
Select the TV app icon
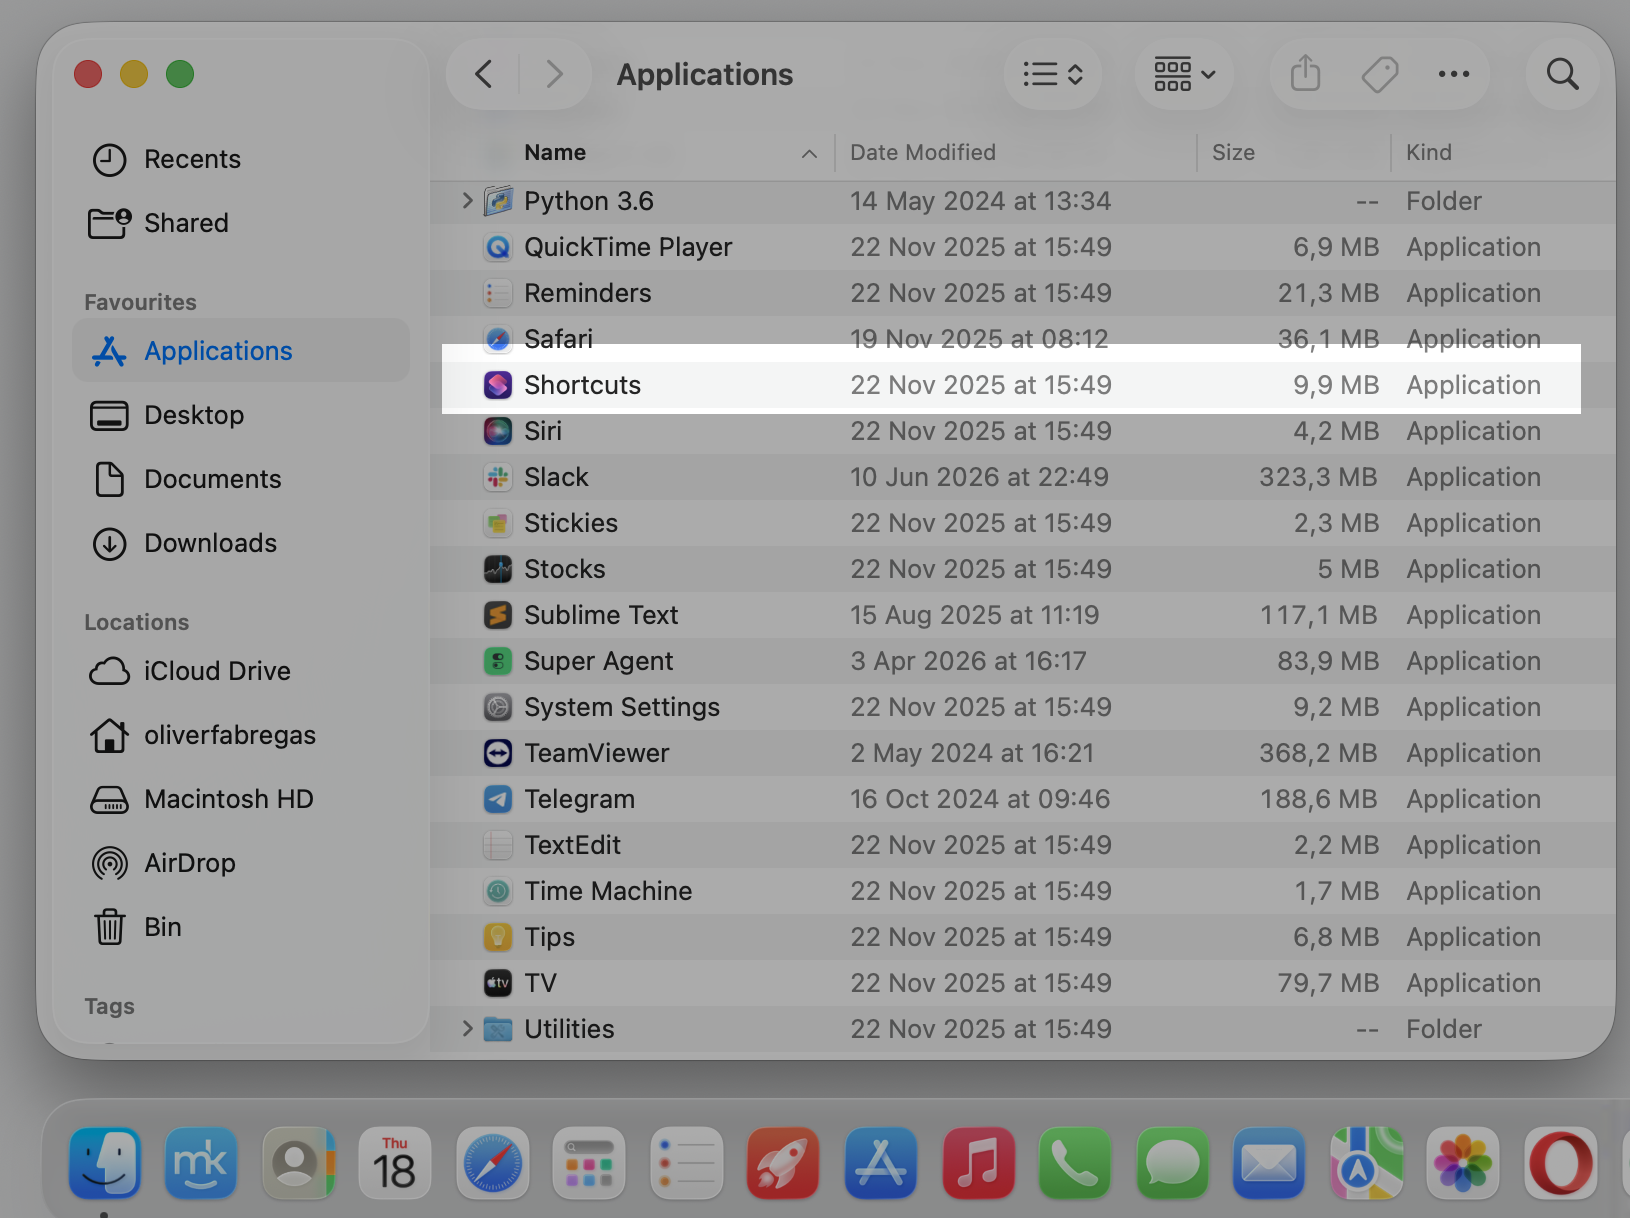coord(498,983)
